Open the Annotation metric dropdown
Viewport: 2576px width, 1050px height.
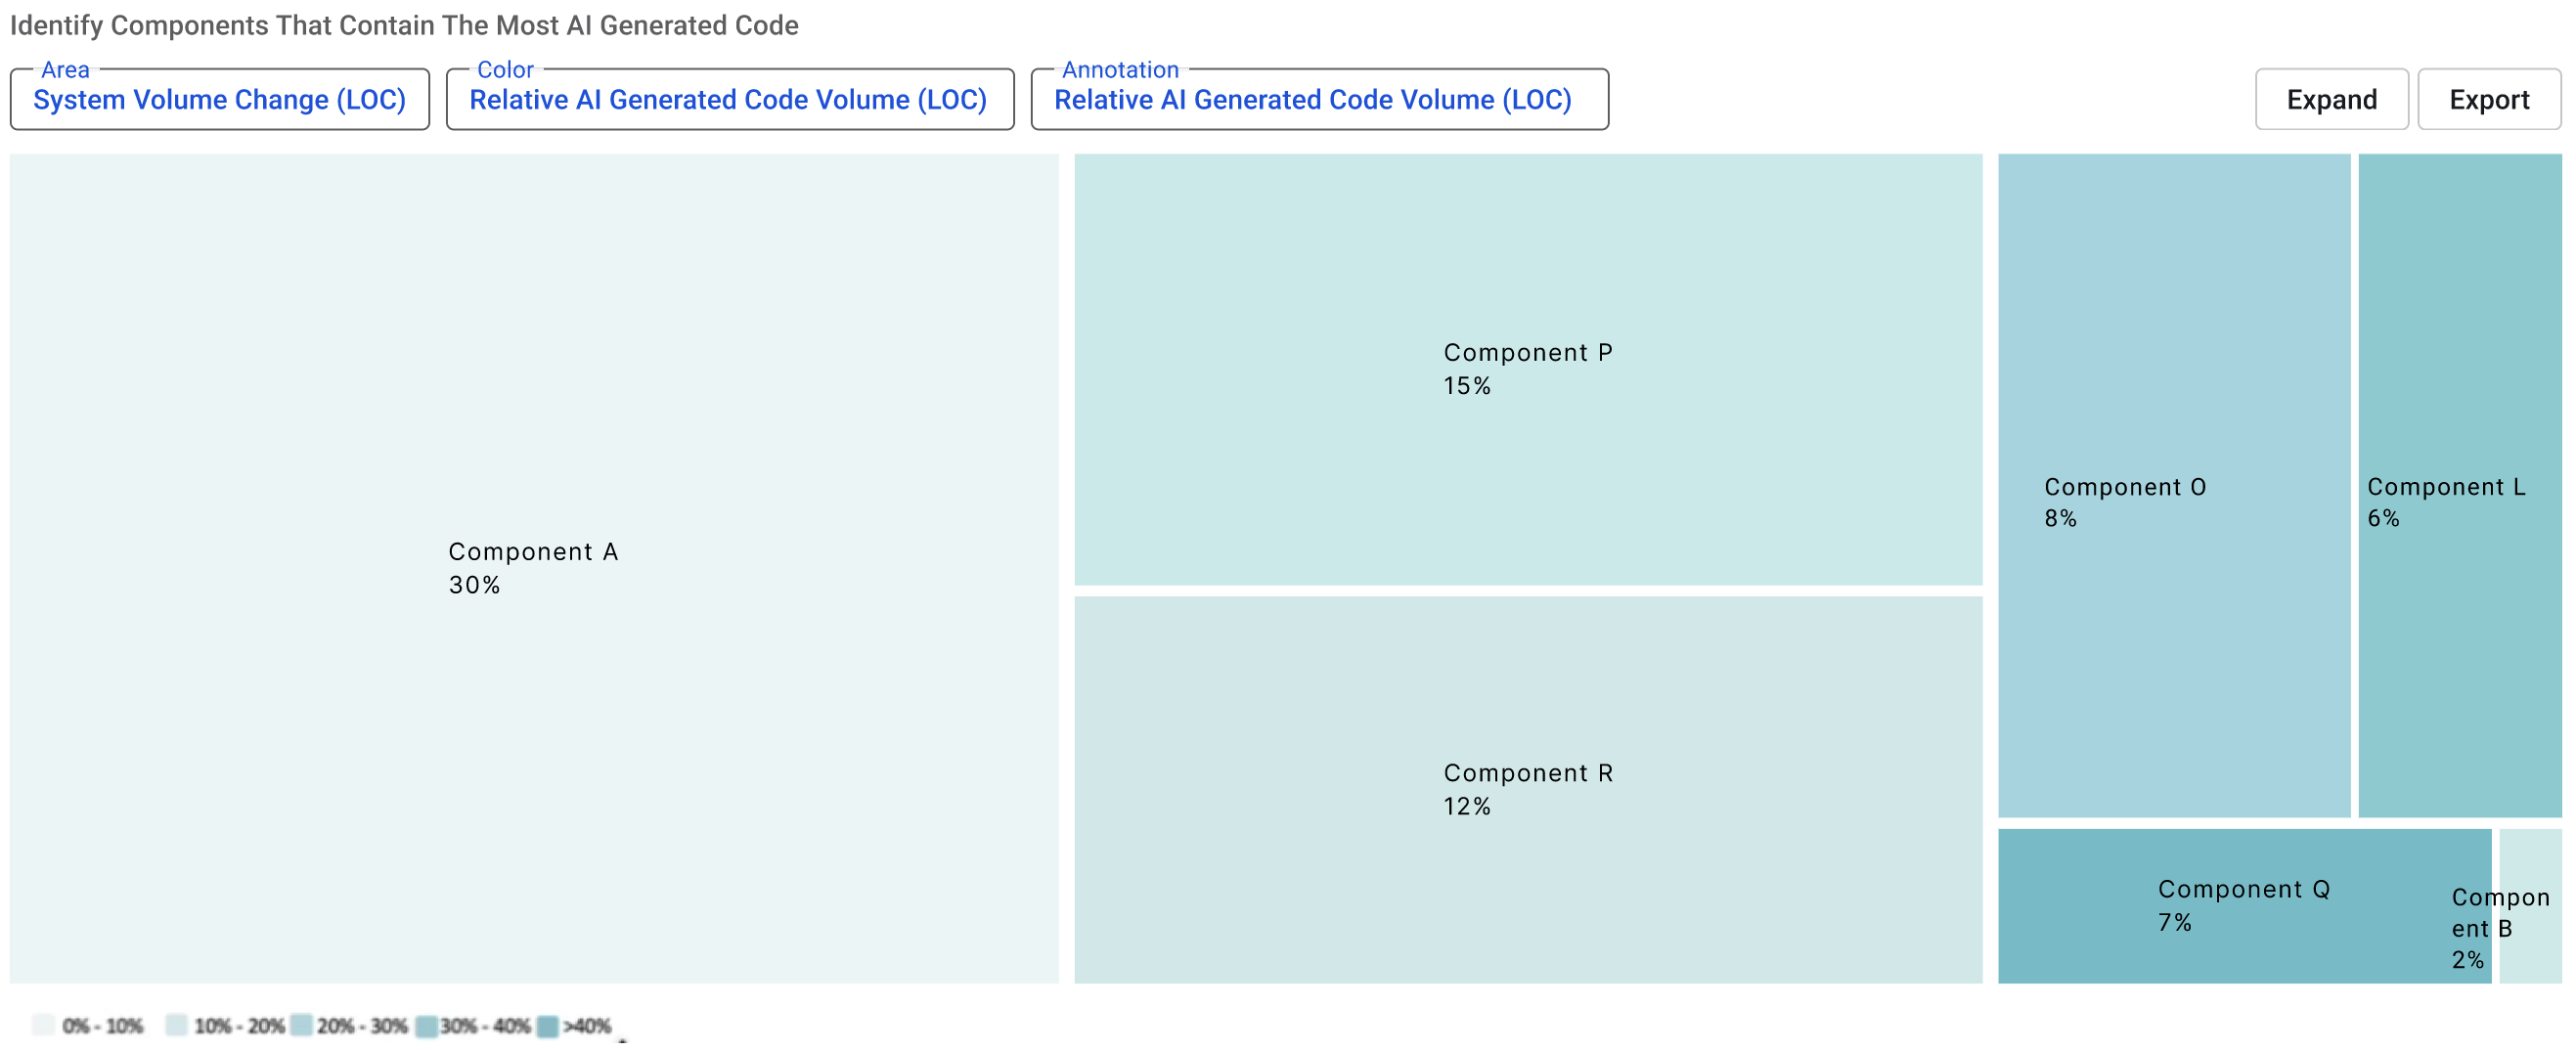tap(1318, 100)
